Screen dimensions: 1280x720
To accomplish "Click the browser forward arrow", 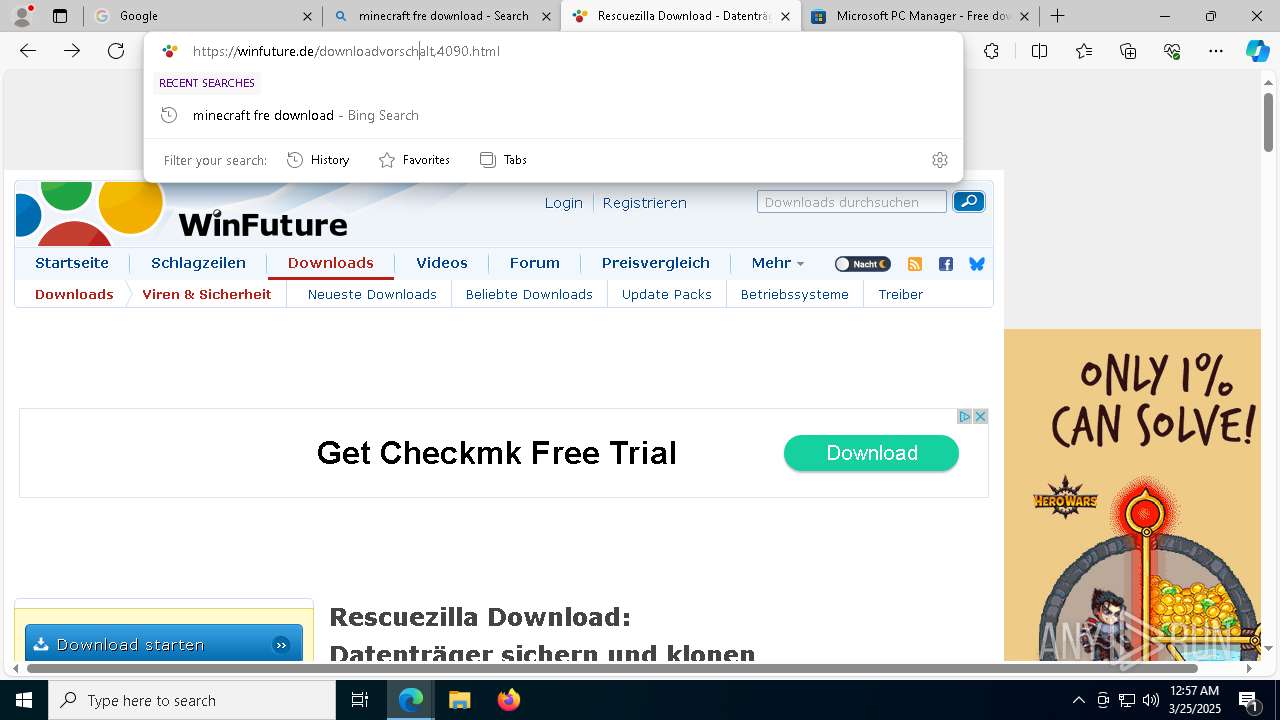I will point(72,51).
